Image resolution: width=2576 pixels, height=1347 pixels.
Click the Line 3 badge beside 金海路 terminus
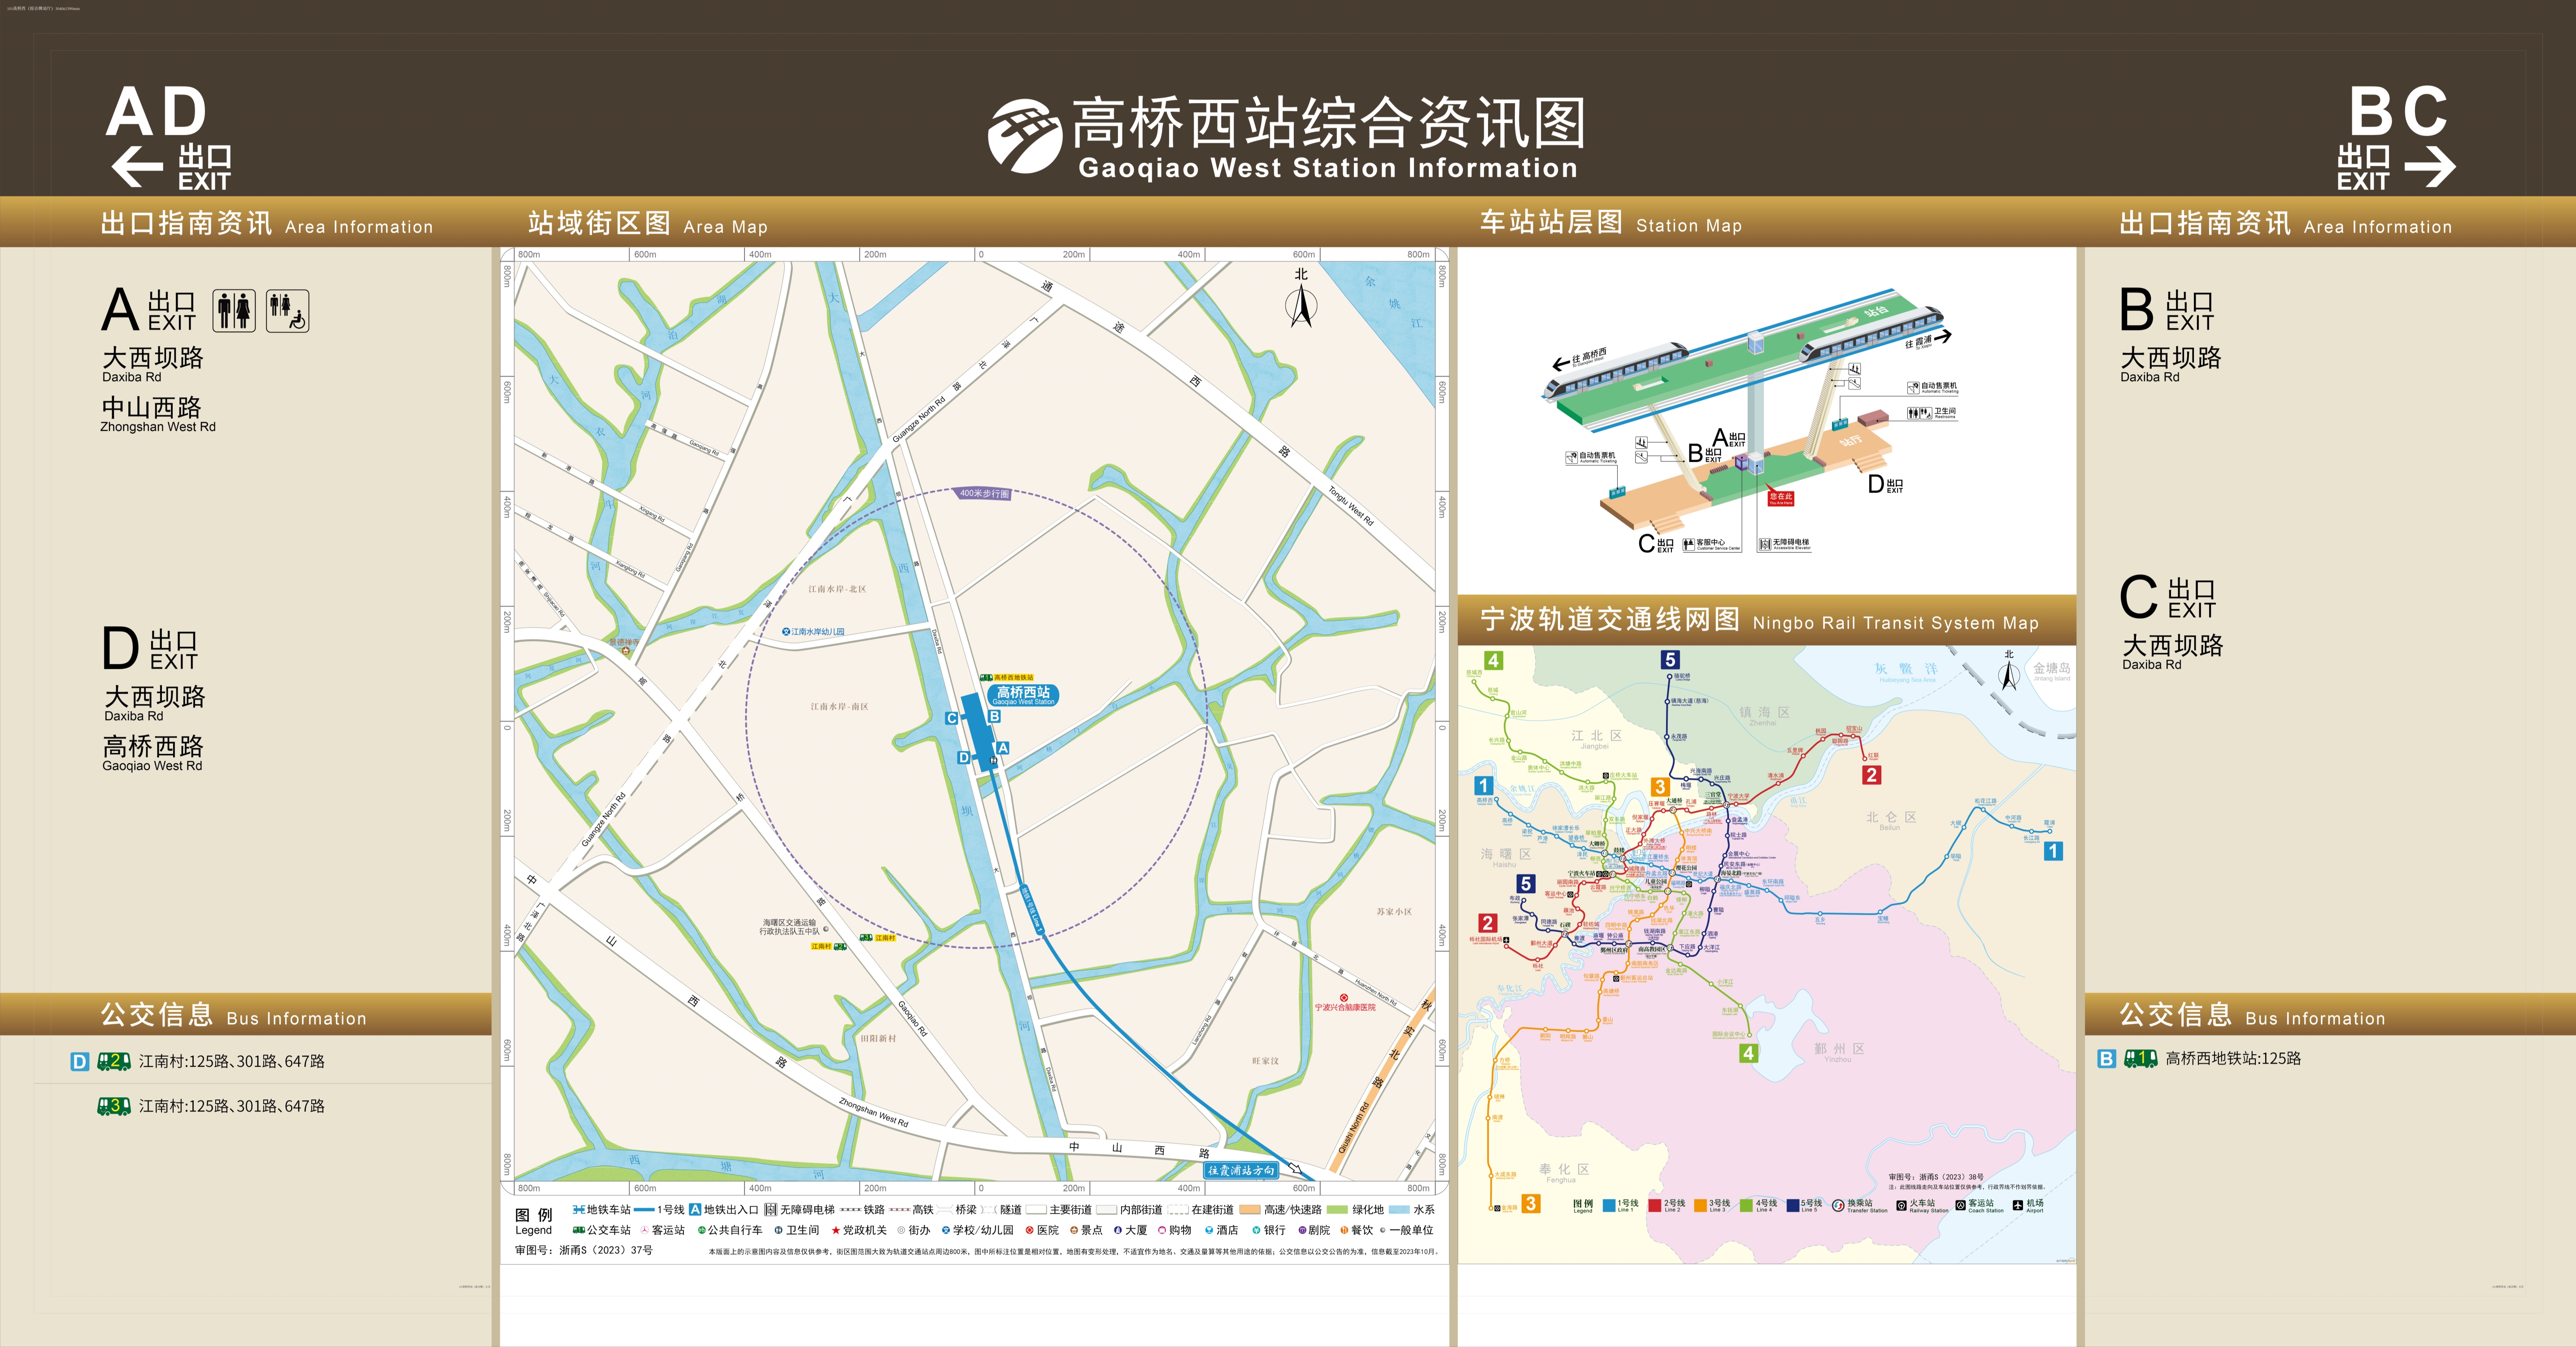[1530, 1204]
